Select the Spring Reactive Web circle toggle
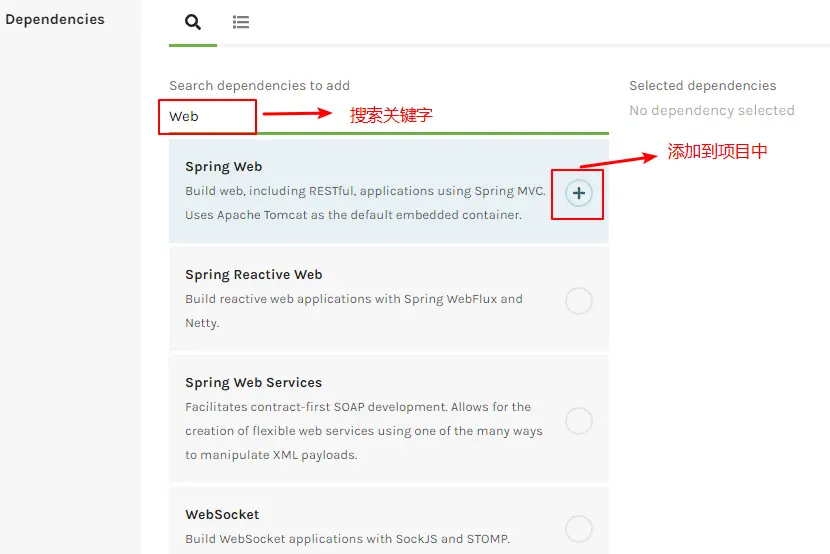Image resolution: width=830 pixels, height=554 pixels. (579, 301)
